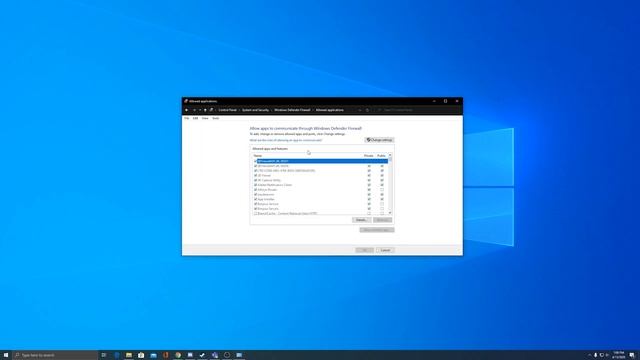Click the shield icon on Change settings
640x360 pixels.
click(368, 140)
